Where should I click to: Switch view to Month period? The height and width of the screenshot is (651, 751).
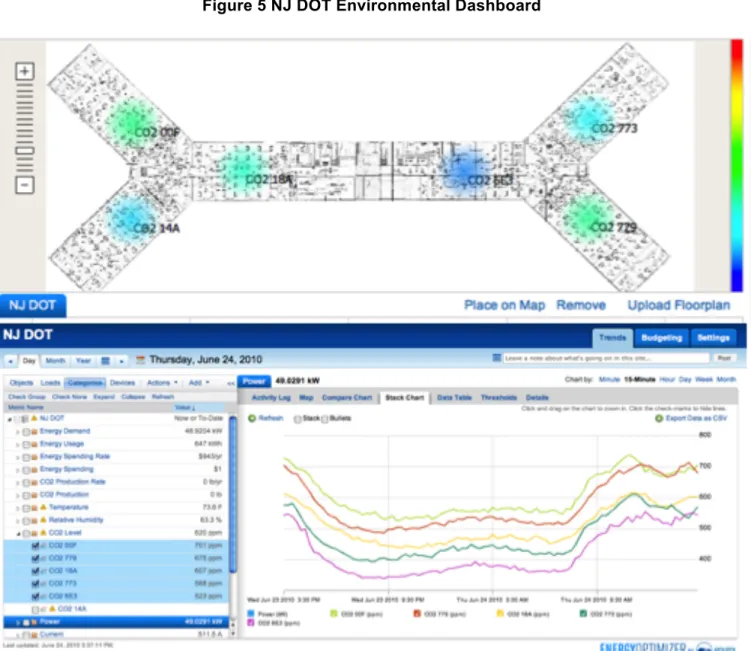(x=55, y=361)
